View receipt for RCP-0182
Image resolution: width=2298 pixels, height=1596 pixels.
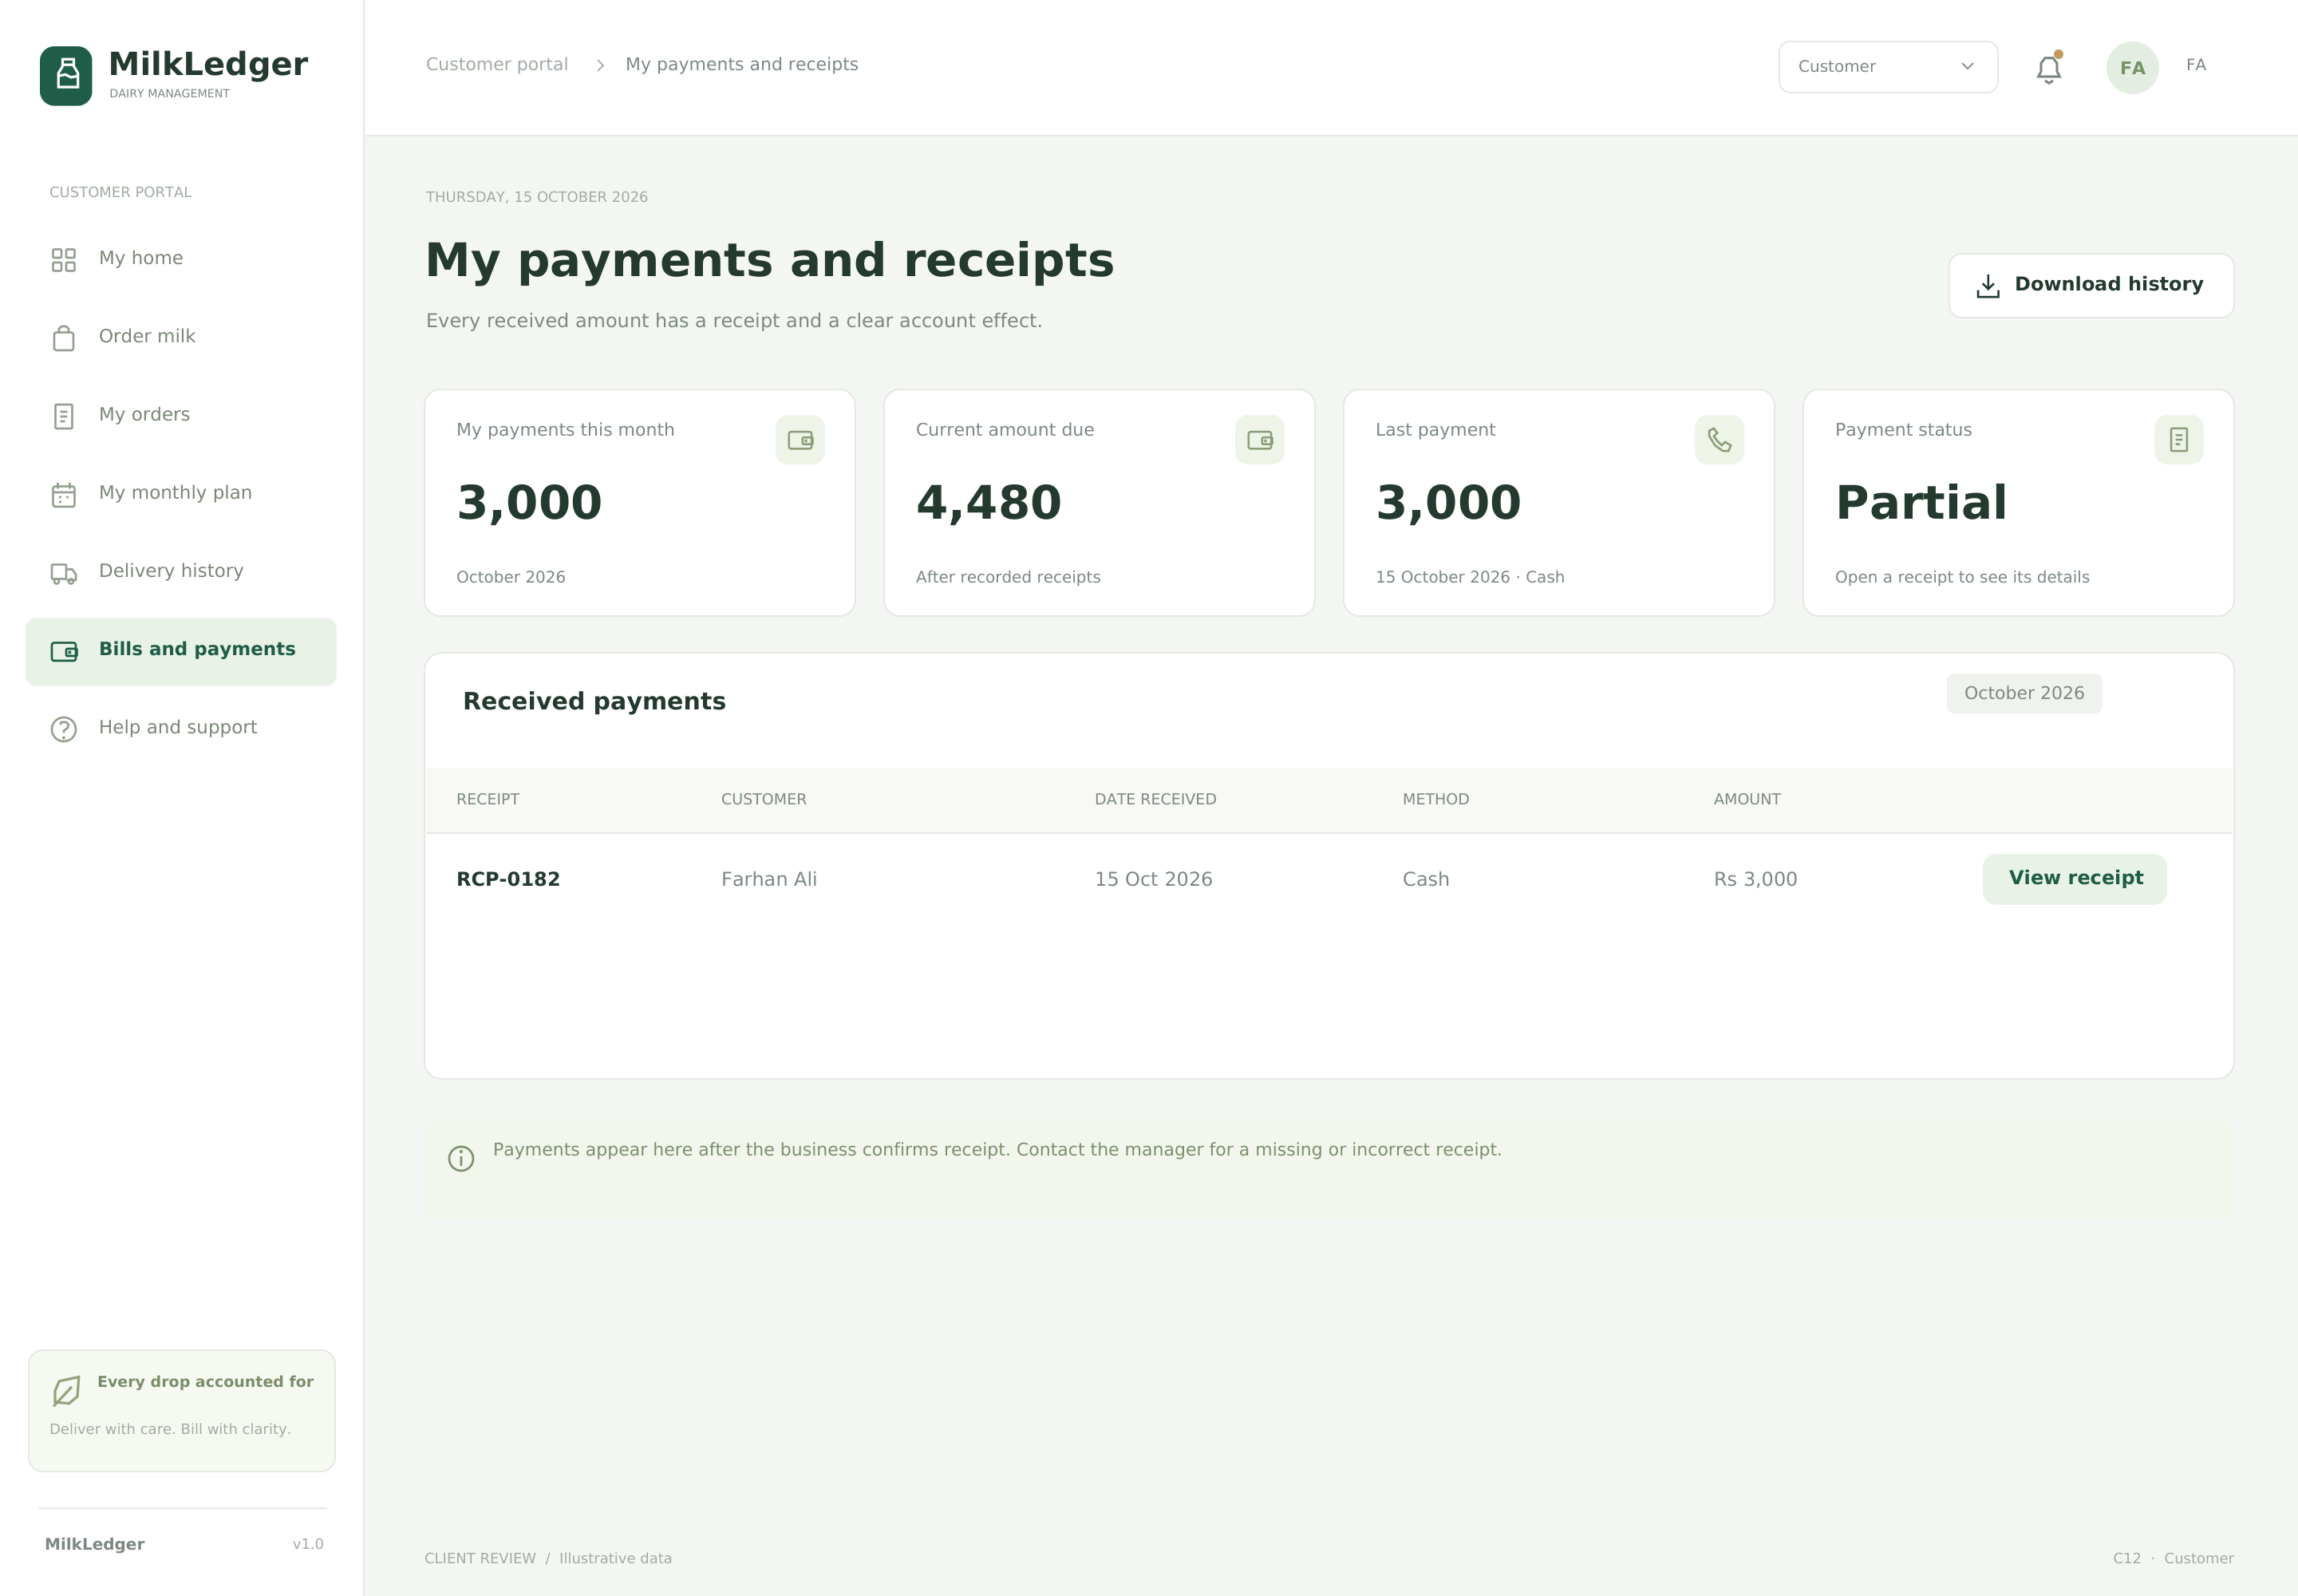pyautogui.click(x=2075, y=879)
